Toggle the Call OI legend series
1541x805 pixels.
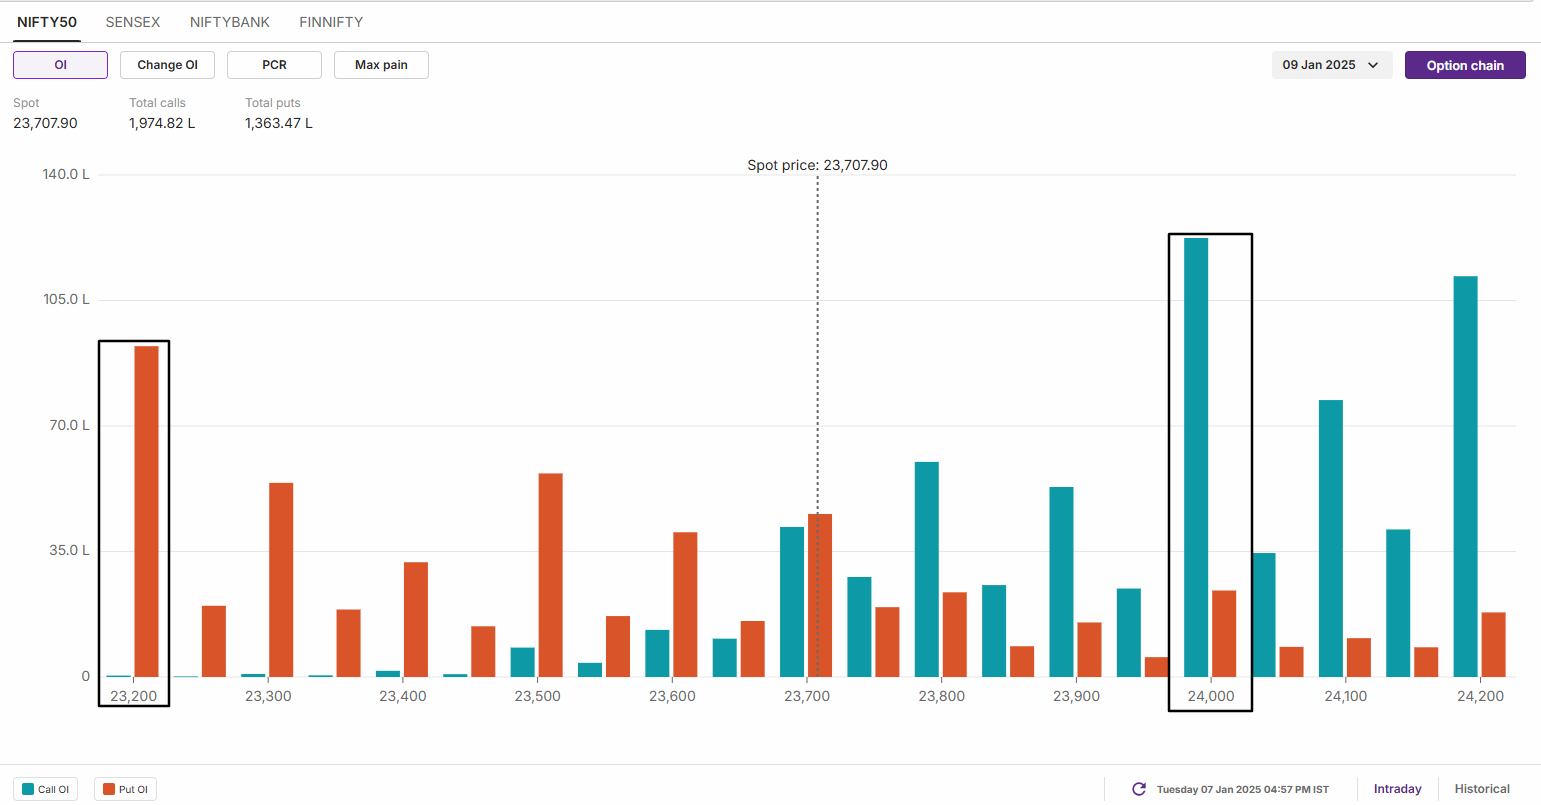coord(46,789)
